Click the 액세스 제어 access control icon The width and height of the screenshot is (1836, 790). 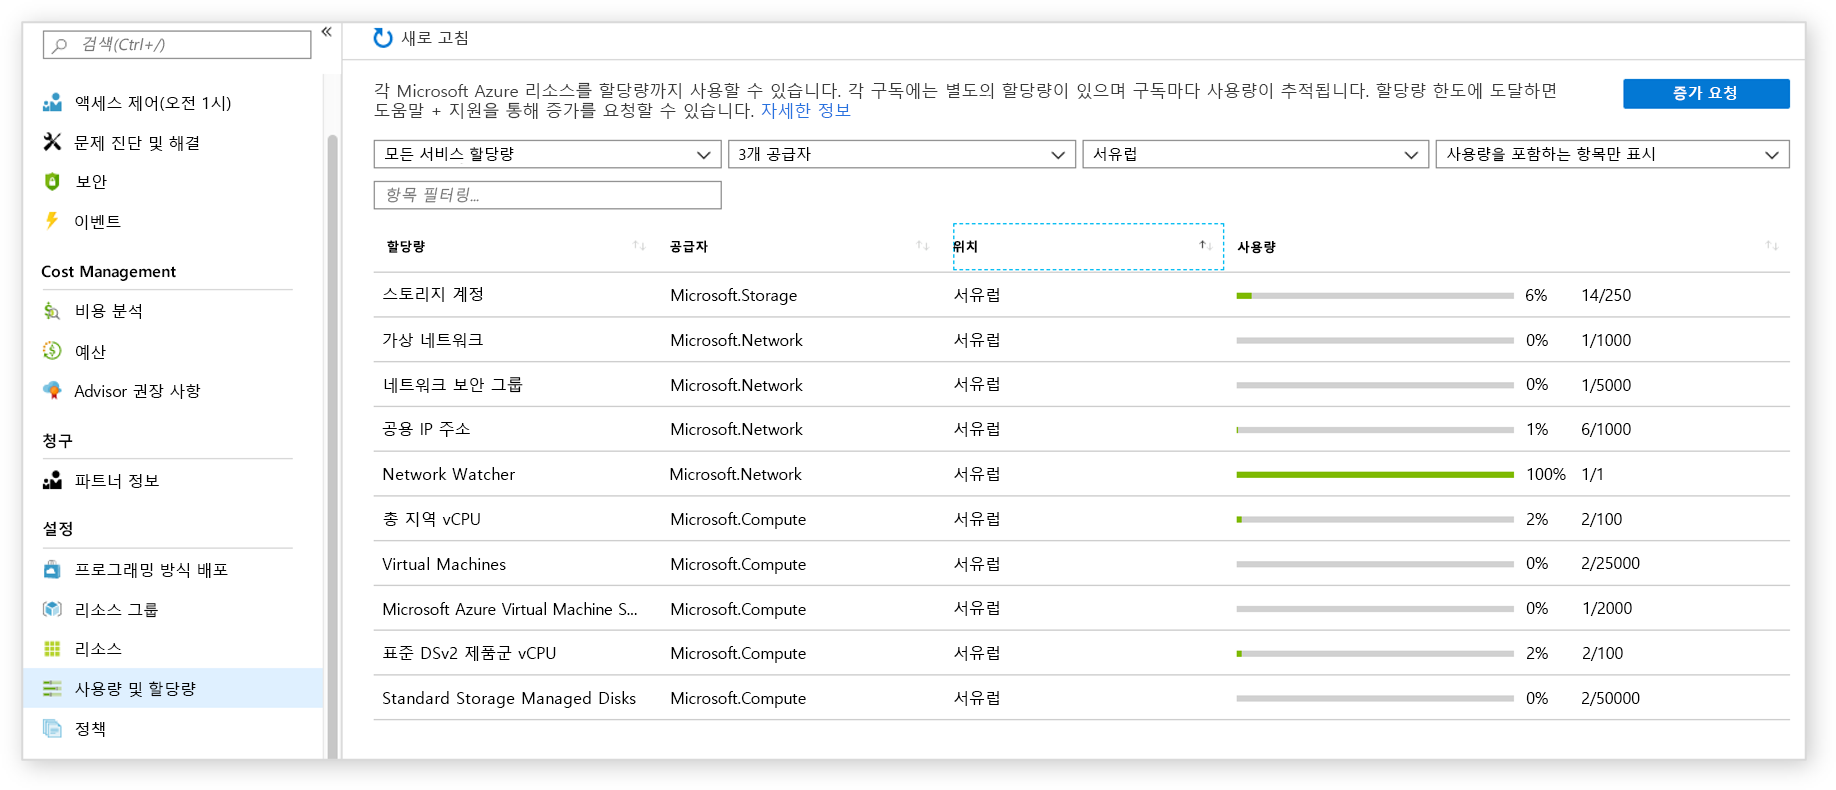coord(52,103)
